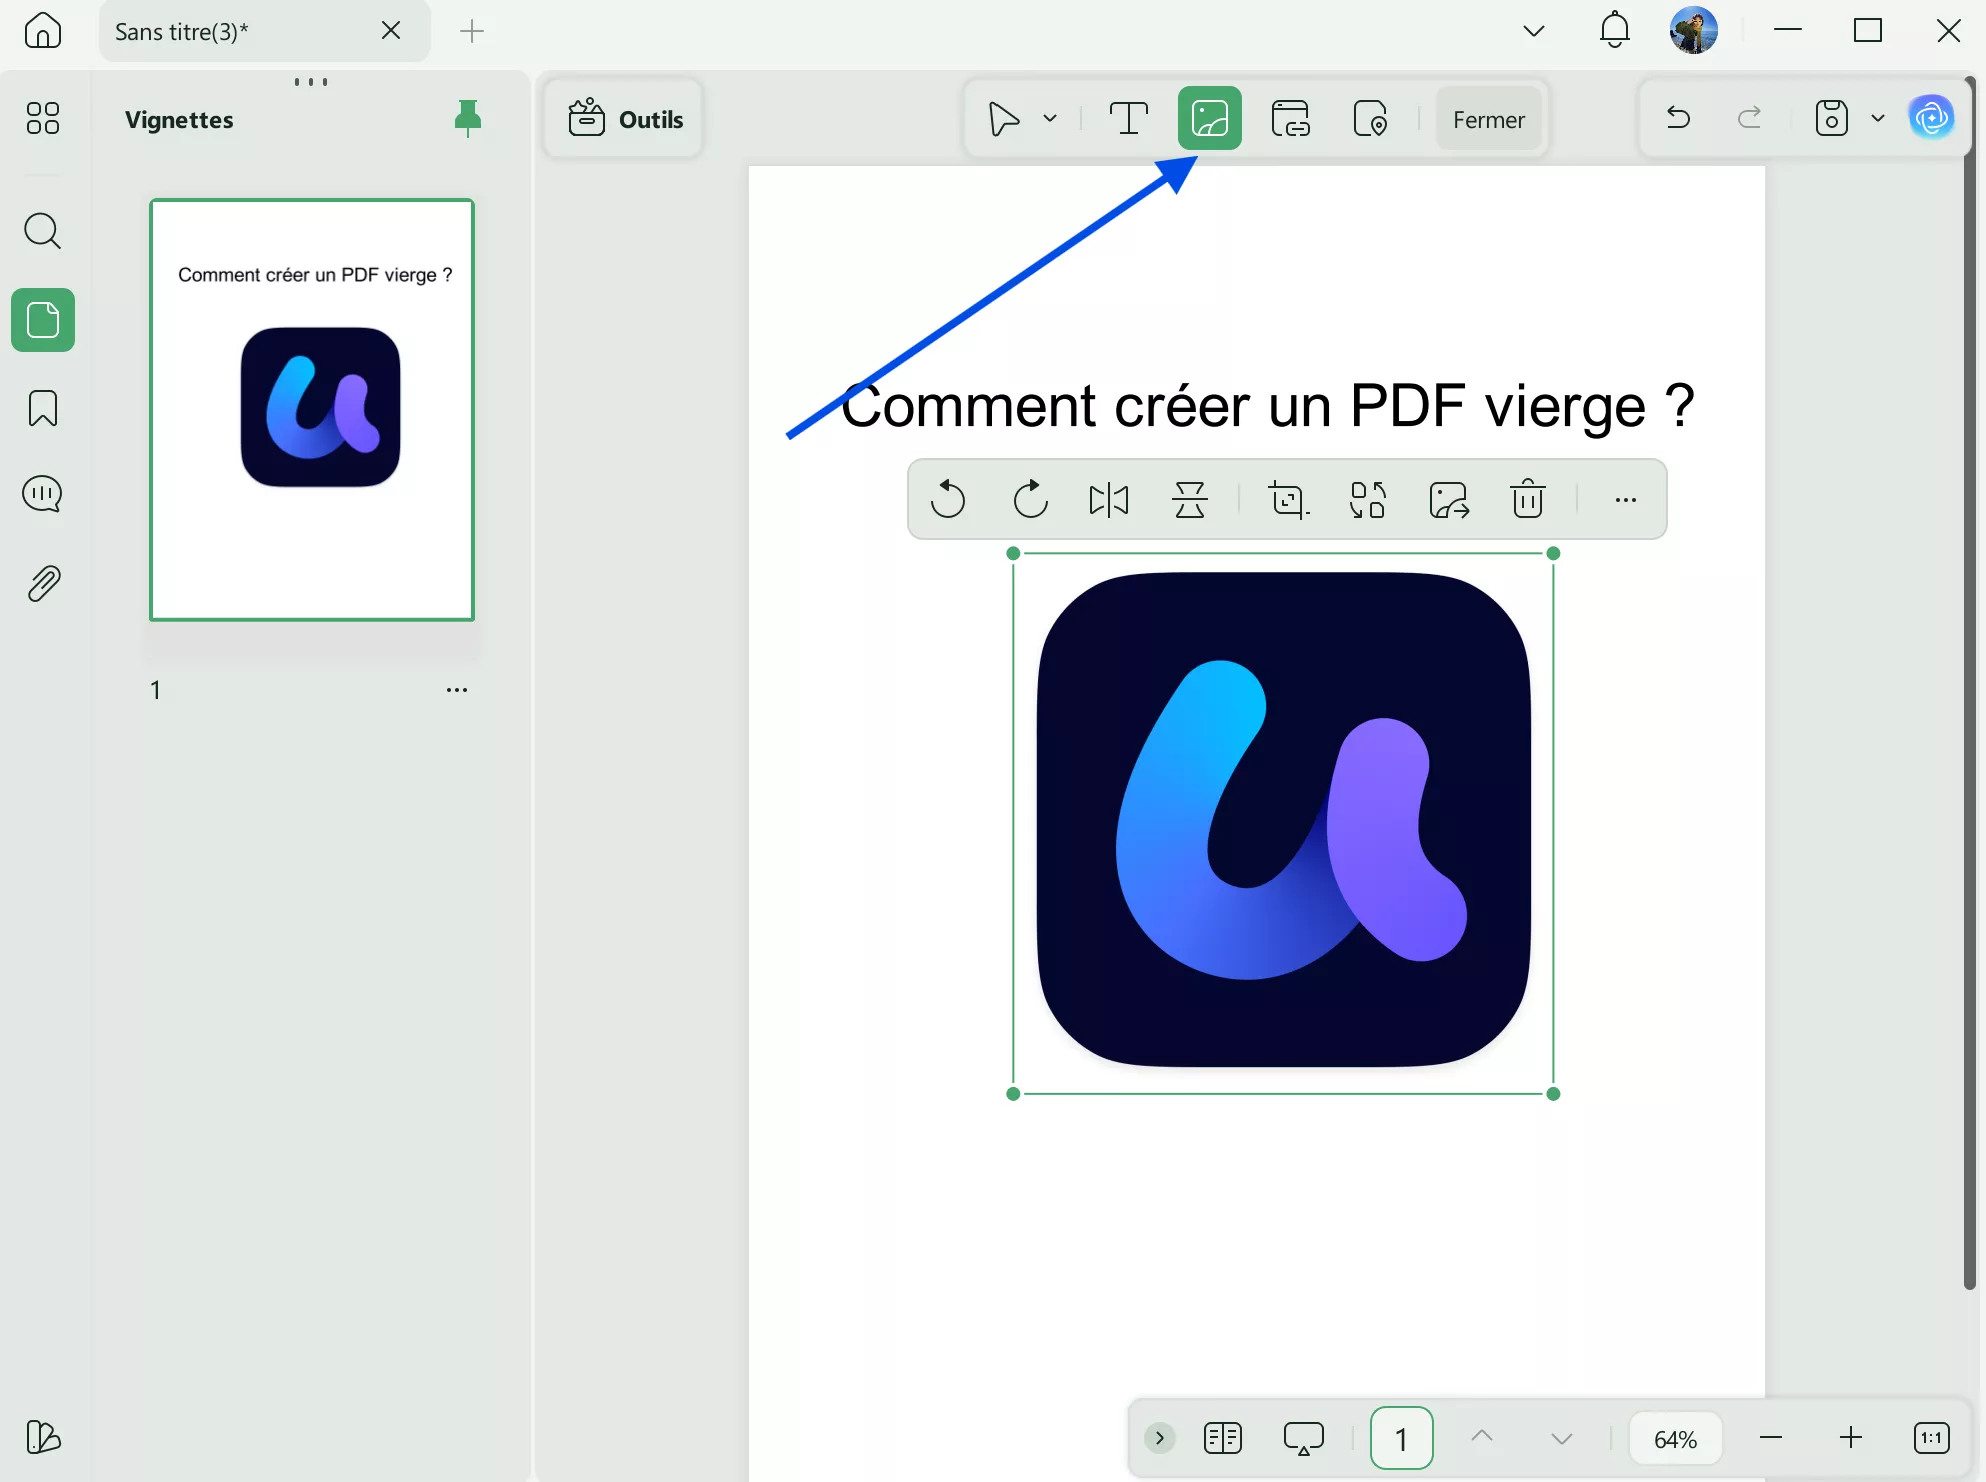Screen dimensions: 1986x1482
Task: Open the Comments panel
Action: (42, 493)
